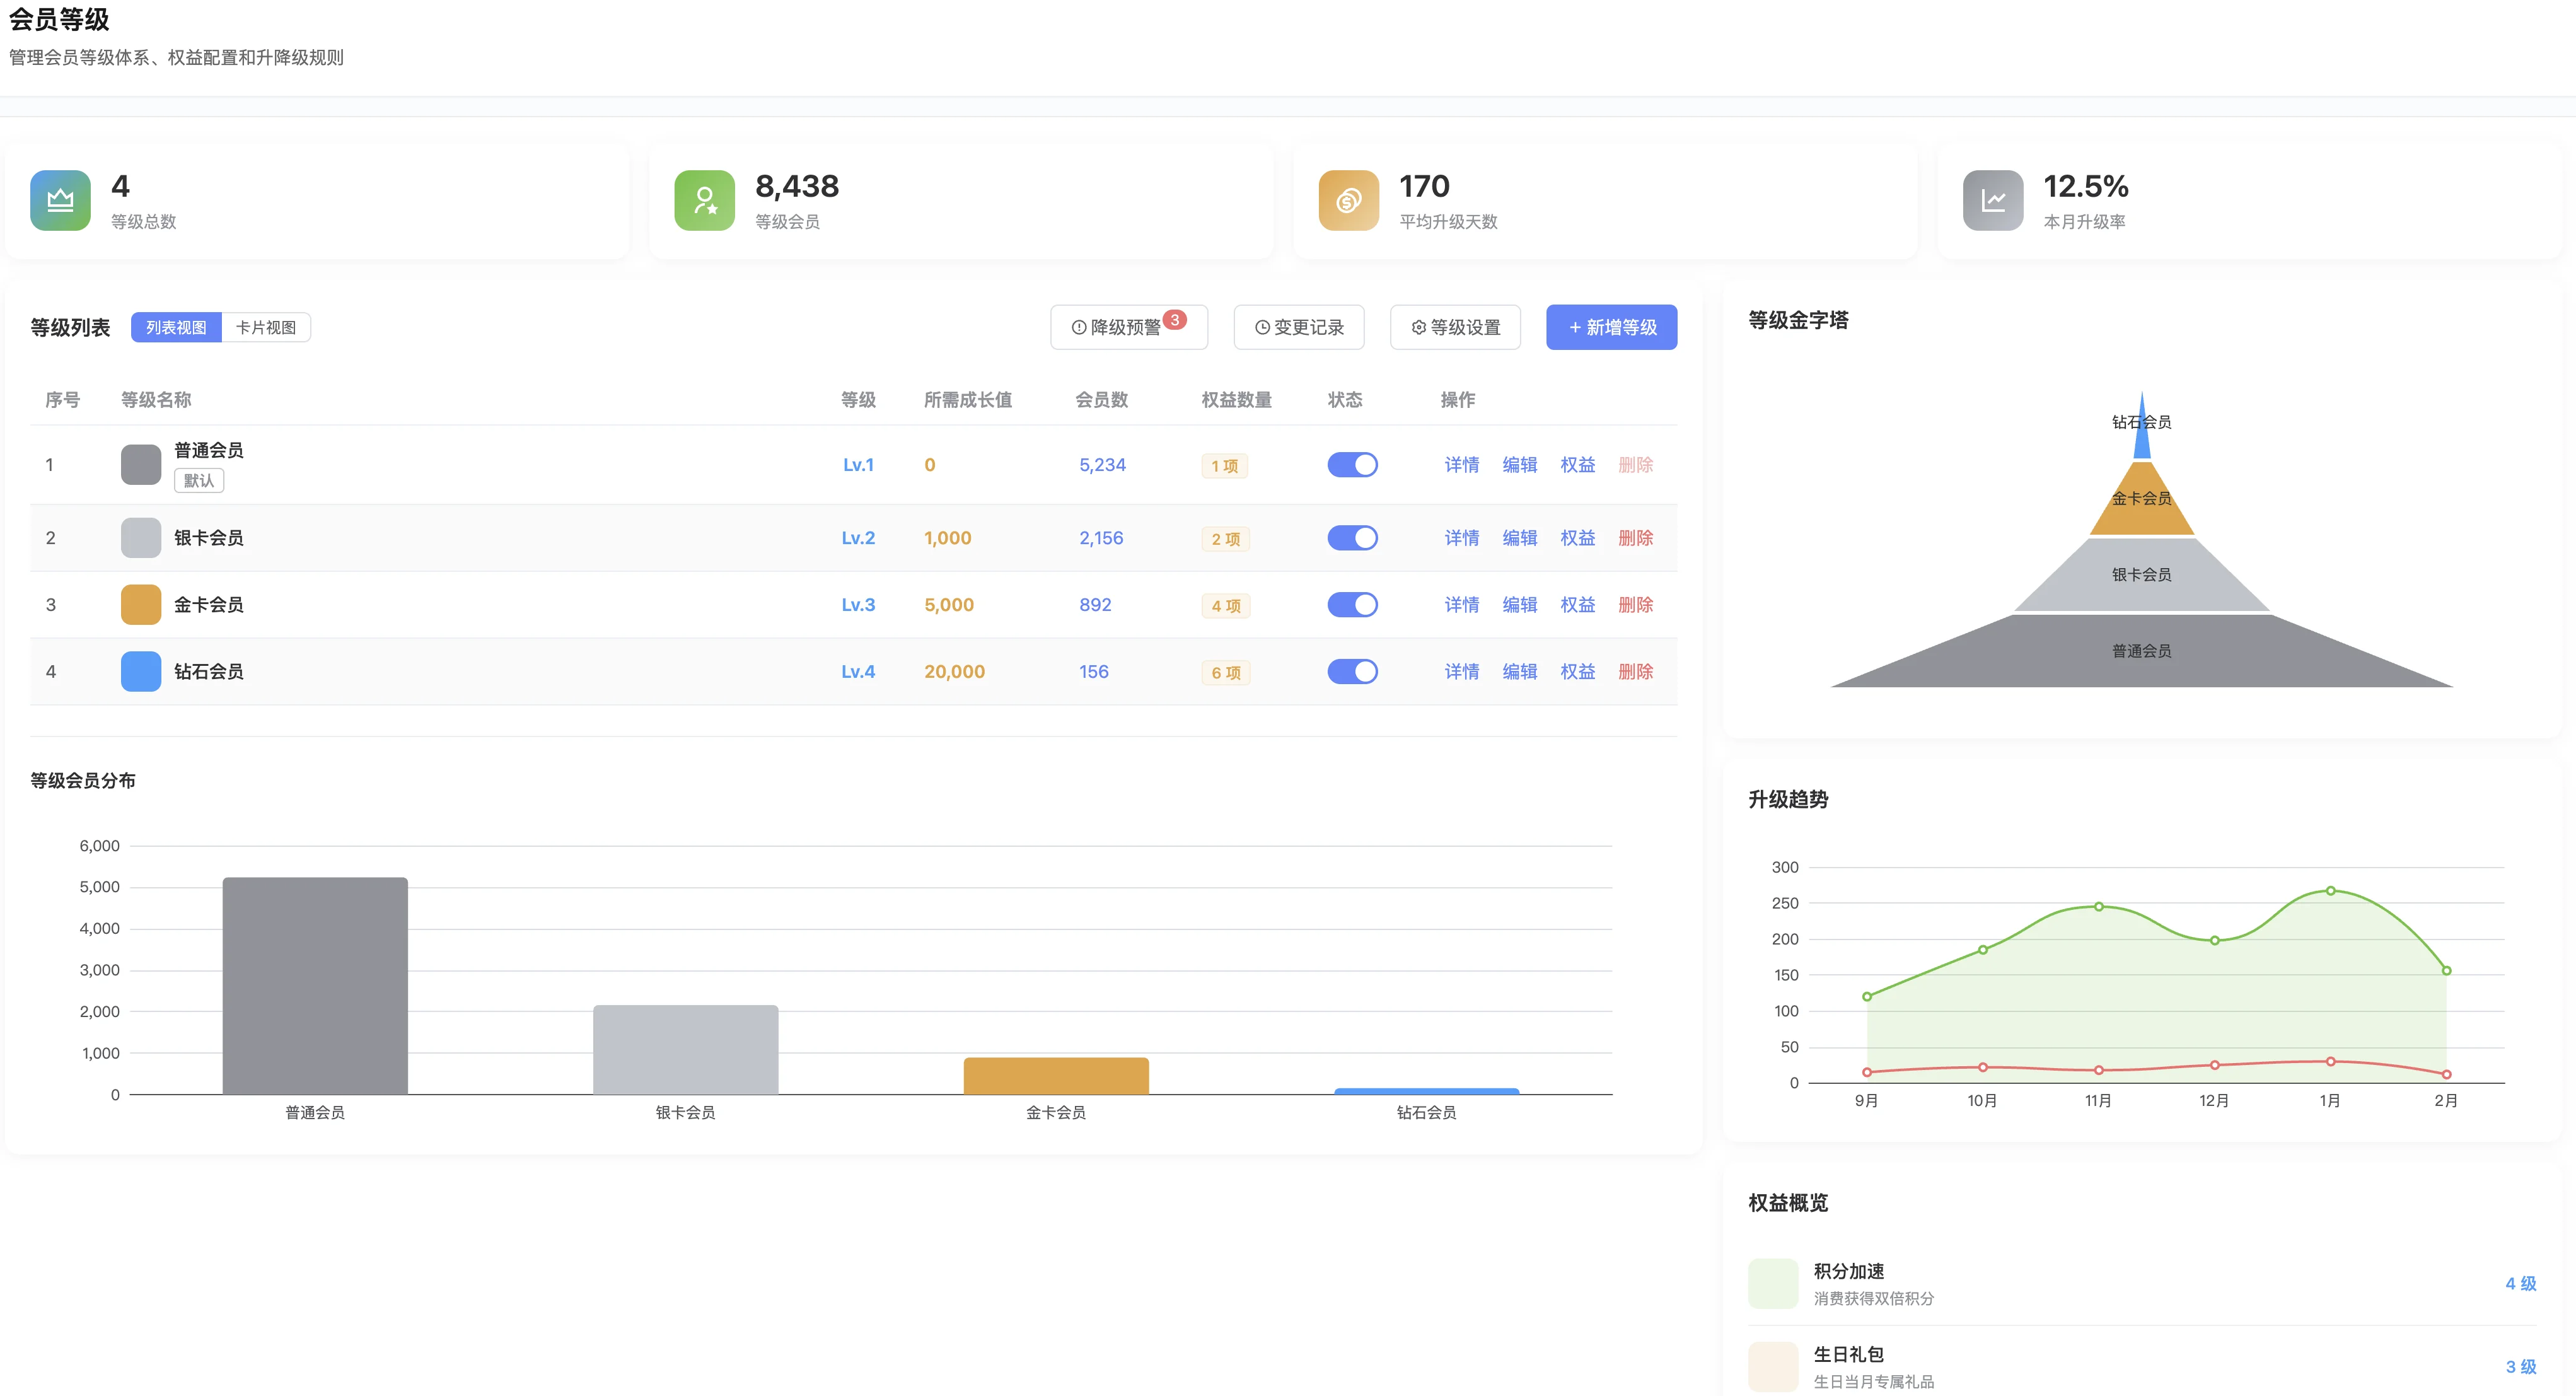Click the 积分加速 benefit icon
This screenshot has width=2576, height=1396.
point(1772,1283)
